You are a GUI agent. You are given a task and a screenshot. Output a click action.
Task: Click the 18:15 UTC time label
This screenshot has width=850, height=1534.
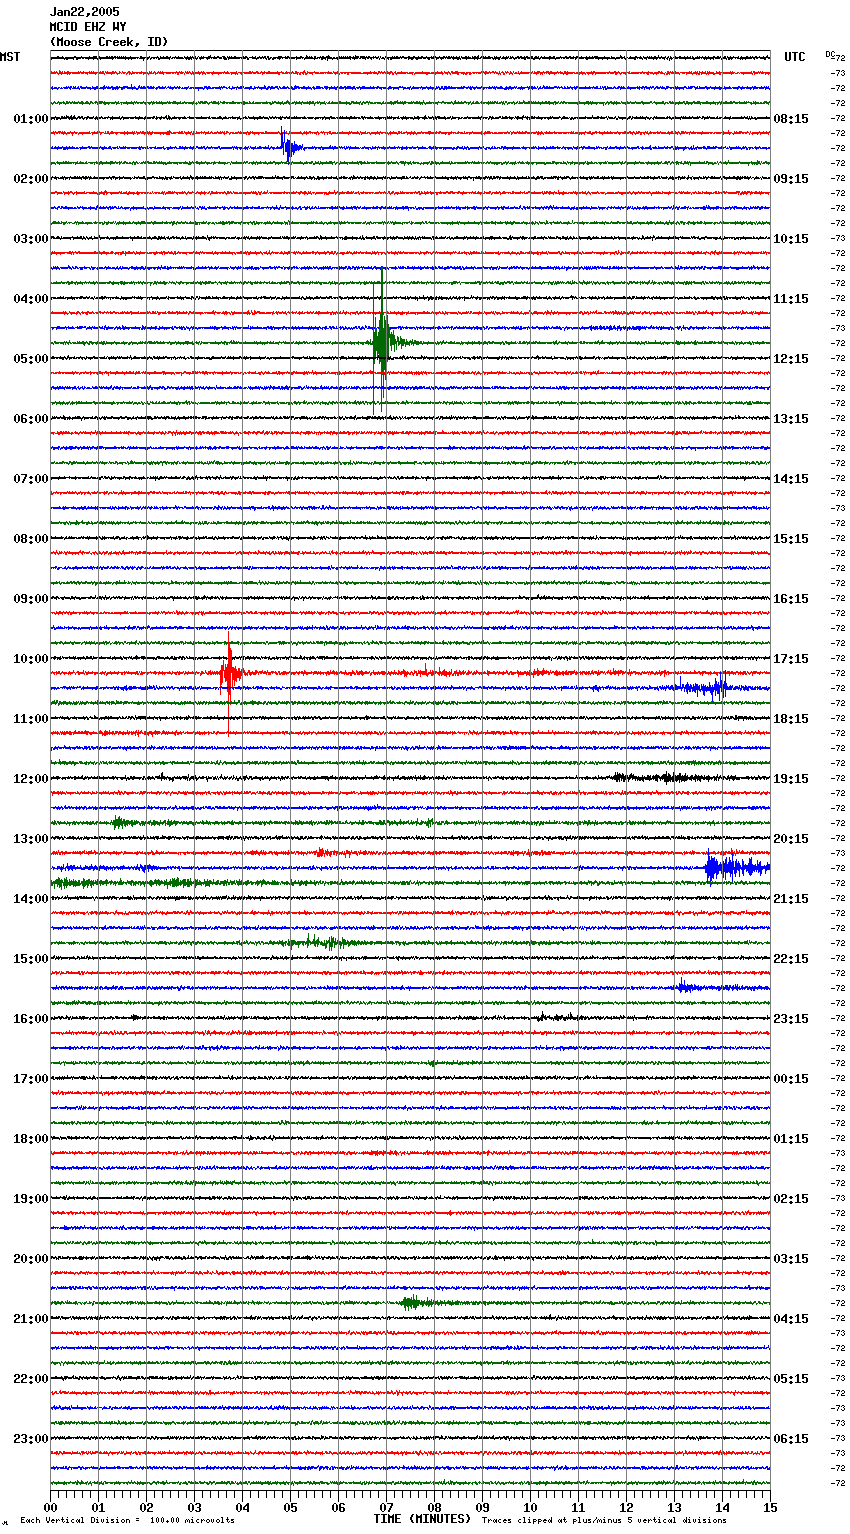[x=791, y=719]
